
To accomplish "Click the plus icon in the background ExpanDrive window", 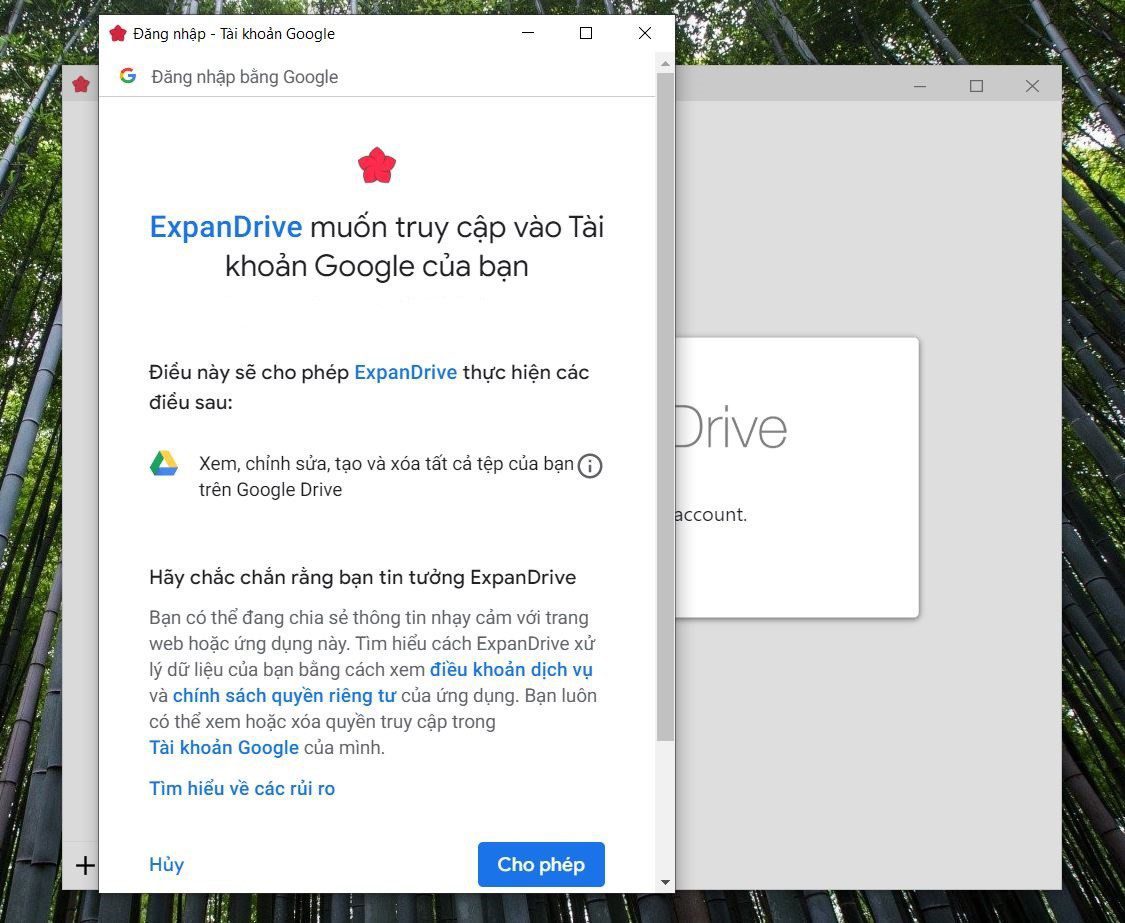I will [x=85, y=865].
